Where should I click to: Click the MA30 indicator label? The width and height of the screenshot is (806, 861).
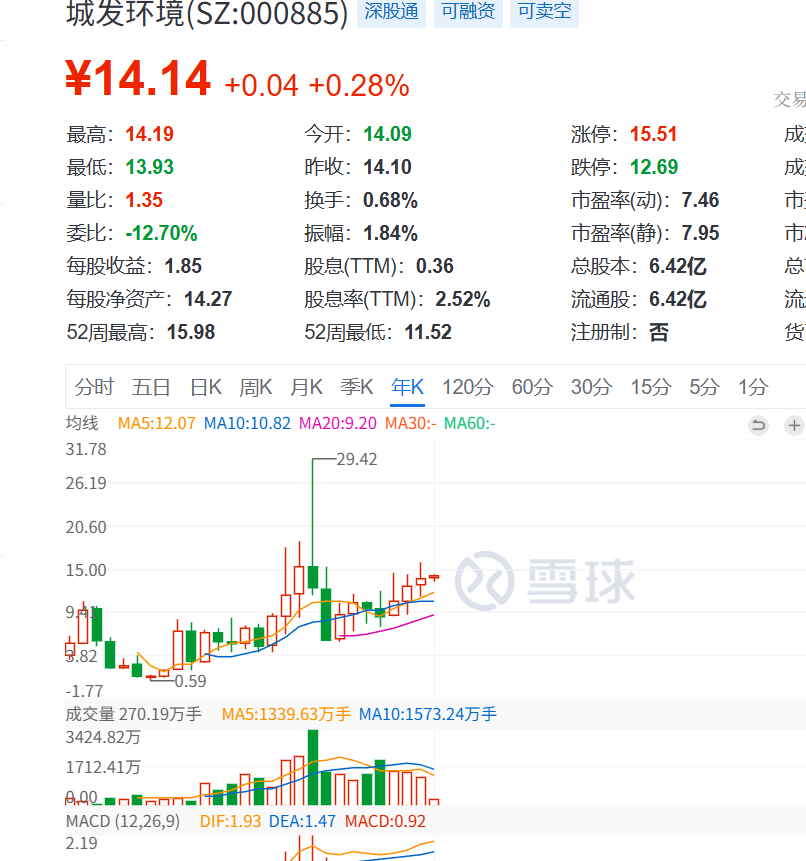pos(411,423)
